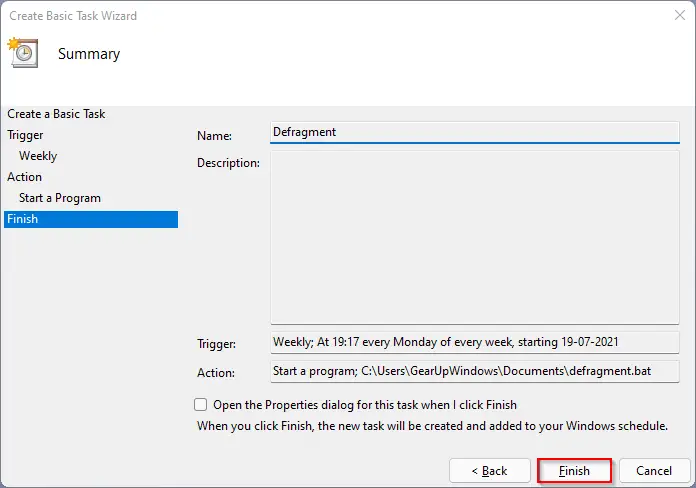Click the Name field containing Defragment
The width and height of the screenshot is (696, 488).
click(x=475, y=132)
